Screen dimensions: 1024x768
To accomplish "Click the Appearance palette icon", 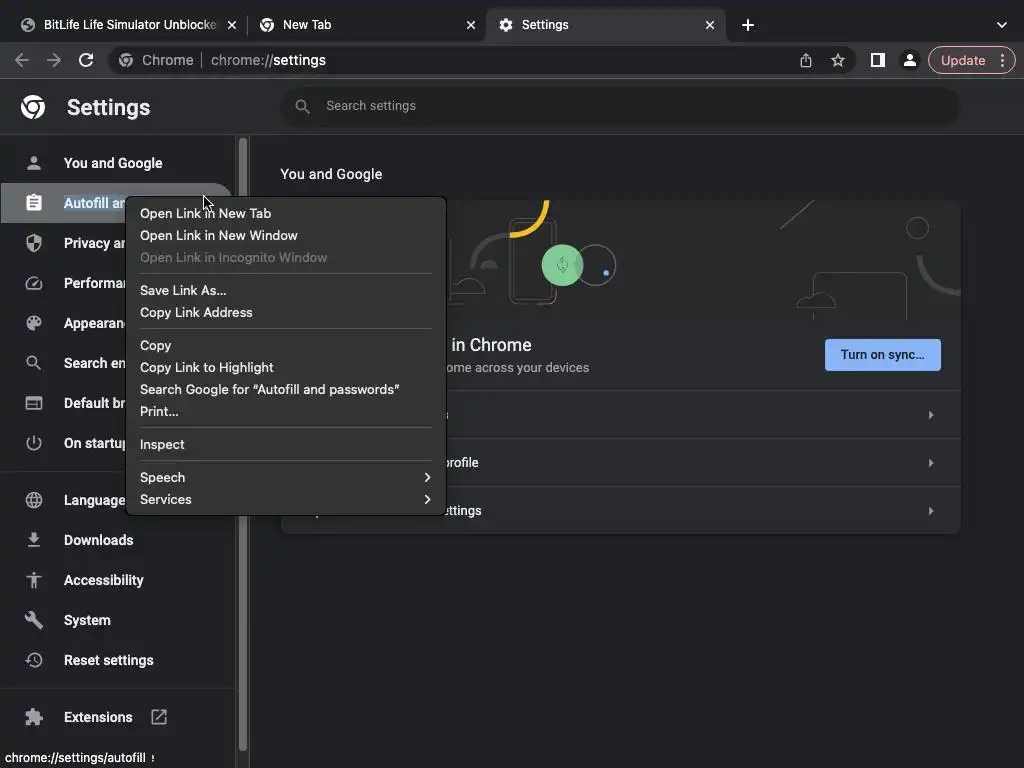I will pyautogui.click(x=33, y=323).
